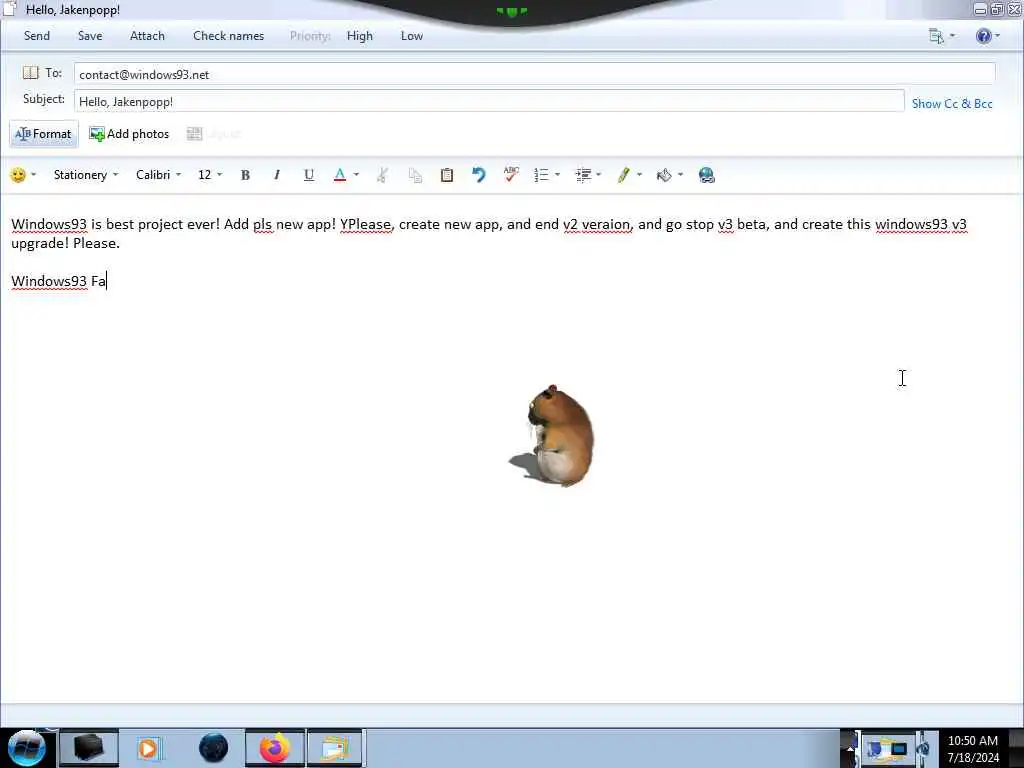Viewport: 1024px width, 768px height.
Task: Apply the red font color A
Action: tap(340, 175)
